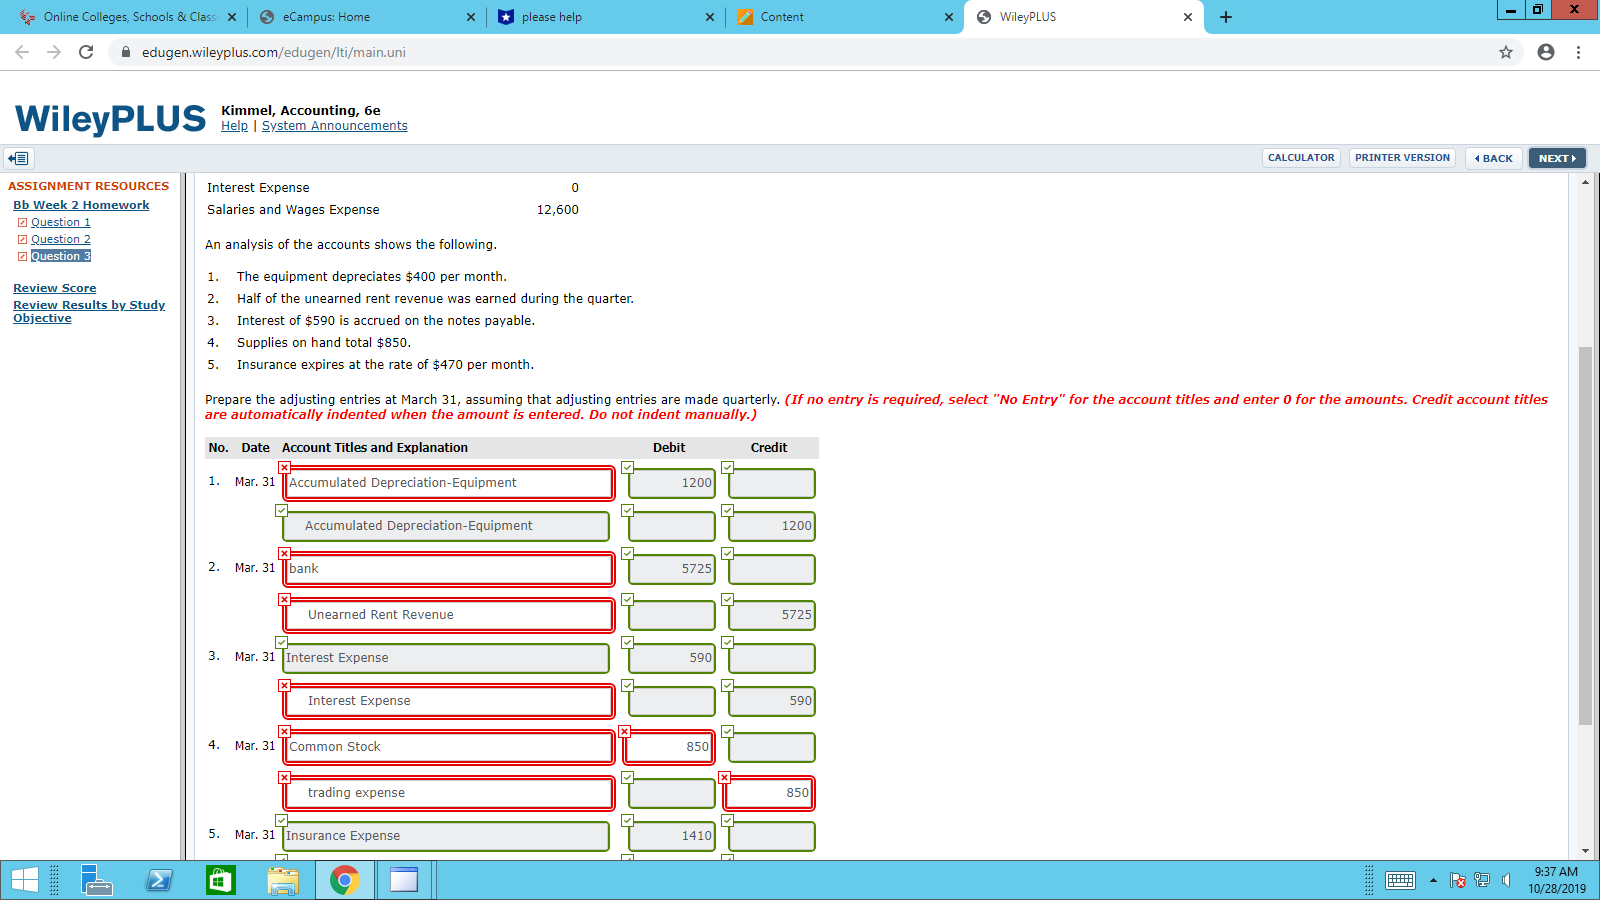1600x900 pixels.
Task: Launch Microsoft Store from taskbar
Action: tap(220, 880)
